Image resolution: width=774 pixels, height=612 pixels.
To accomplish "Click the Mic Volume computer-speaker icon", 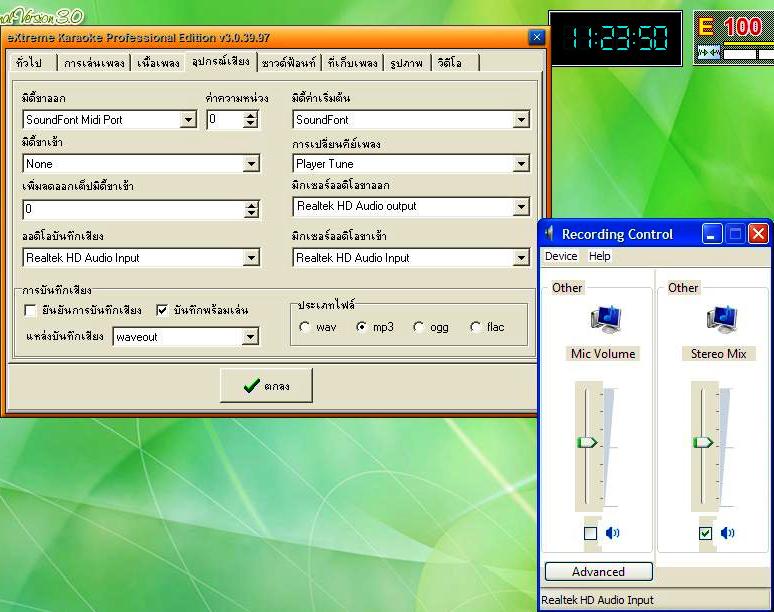I will tap(606, 319).
